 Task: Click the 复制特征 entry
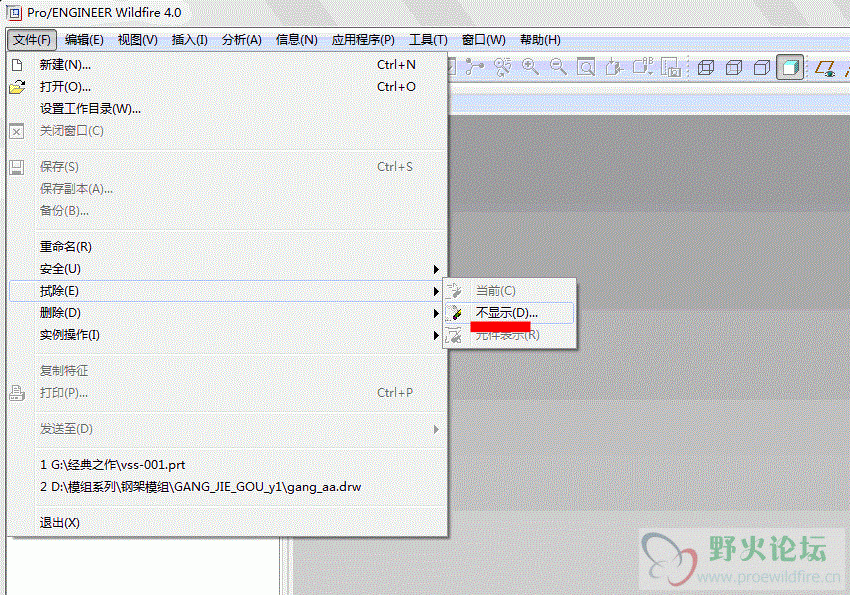click(228, 371)
